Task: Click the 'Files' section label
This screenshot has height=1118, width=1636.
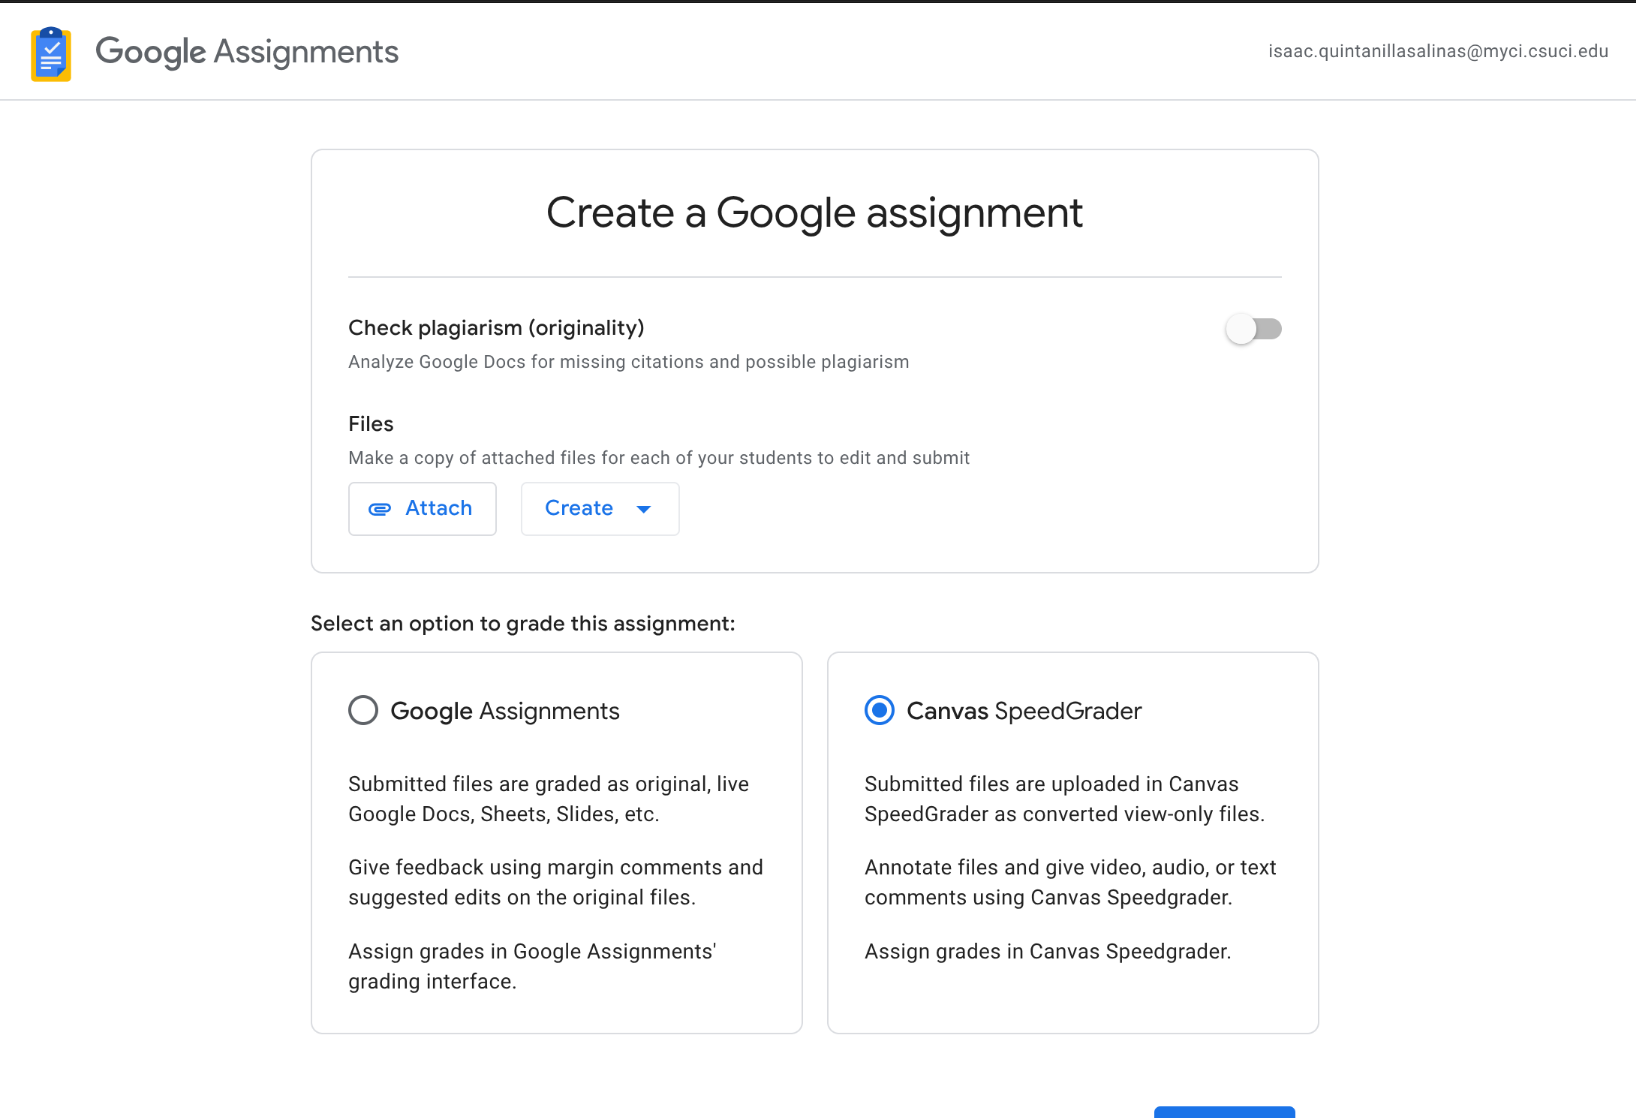Action: click(371, 424)
